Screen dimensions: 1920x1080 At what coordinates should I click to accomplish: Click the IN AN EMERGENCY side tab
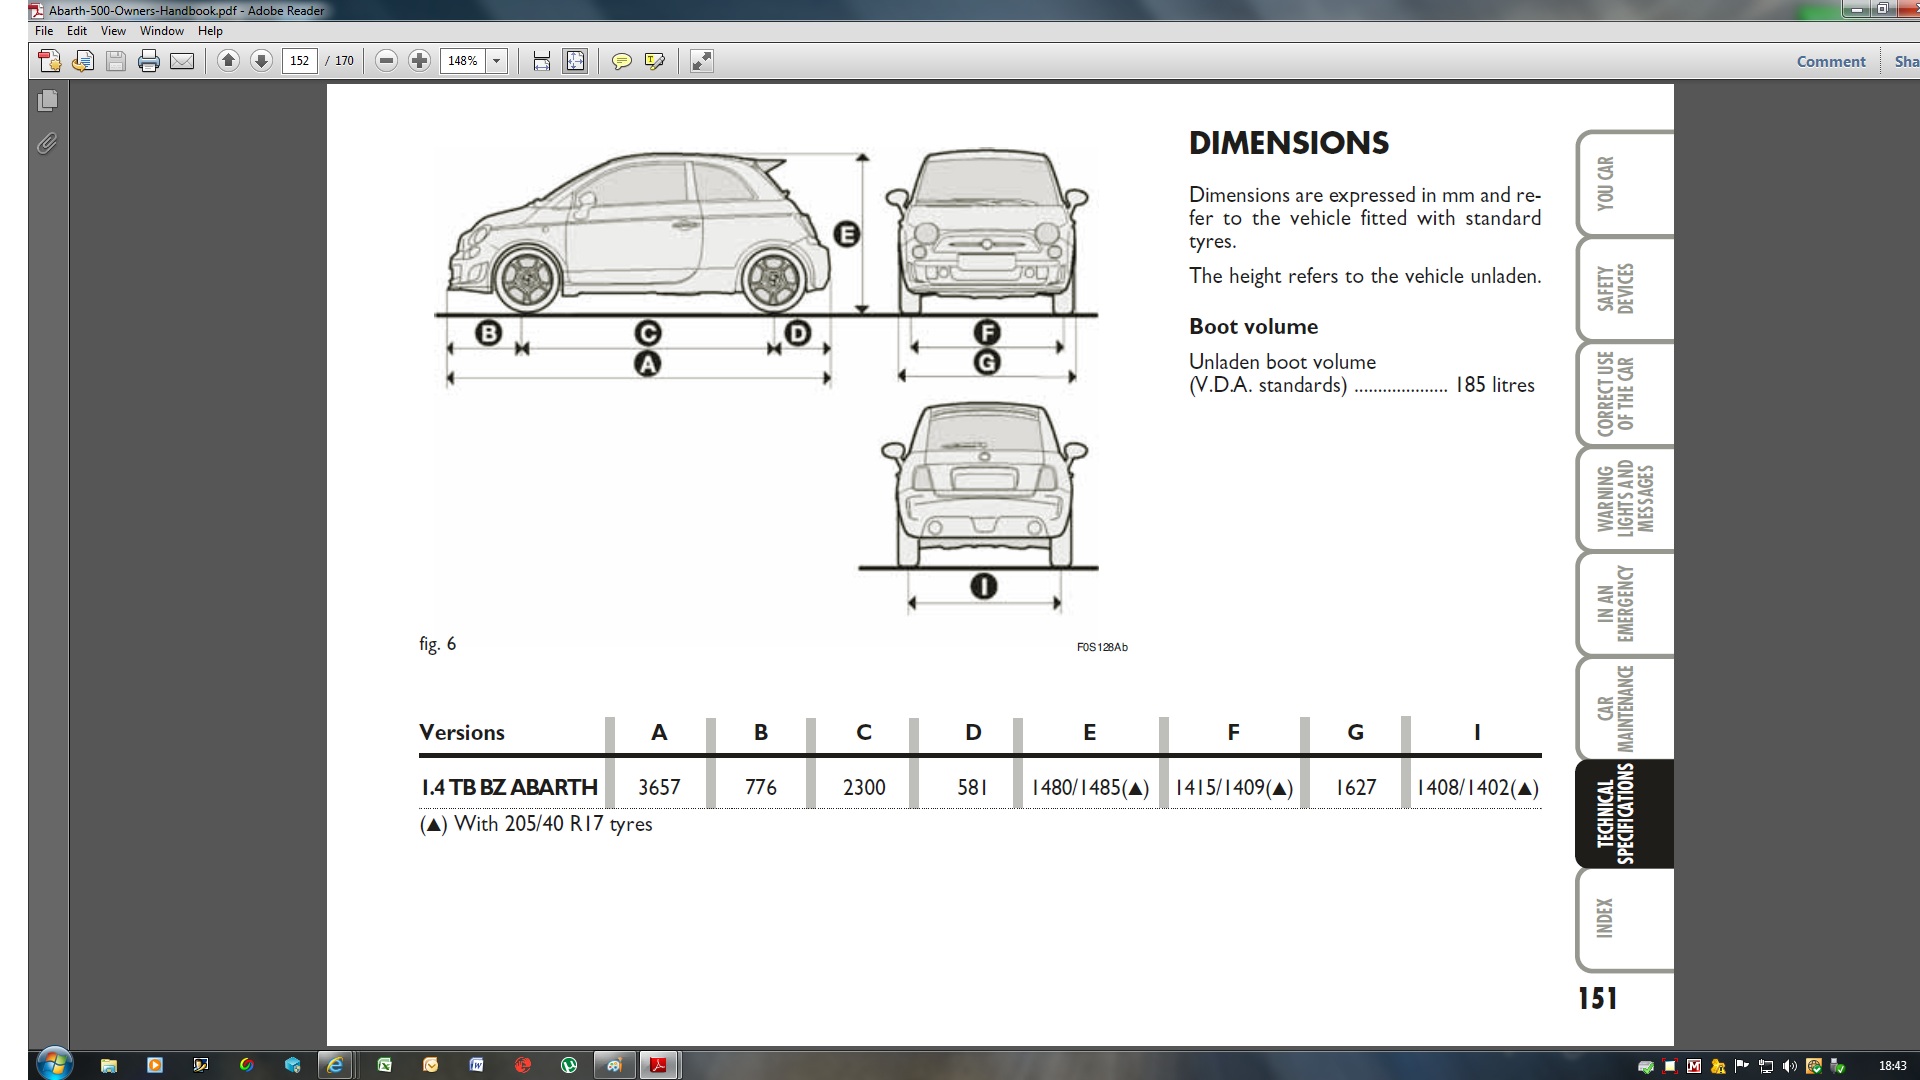[x=1624, y=603]
